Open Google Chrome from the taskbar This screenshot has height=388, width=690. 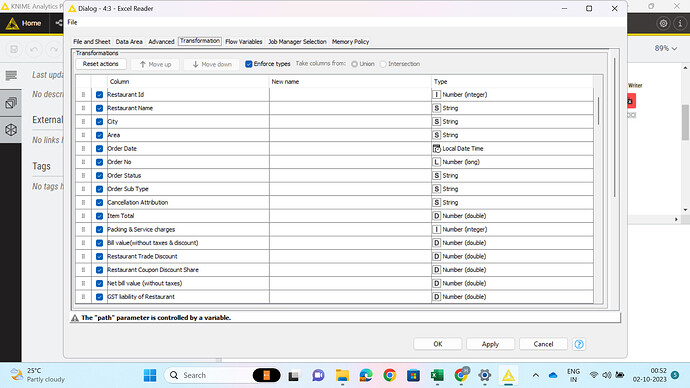[x=389, y=375]
